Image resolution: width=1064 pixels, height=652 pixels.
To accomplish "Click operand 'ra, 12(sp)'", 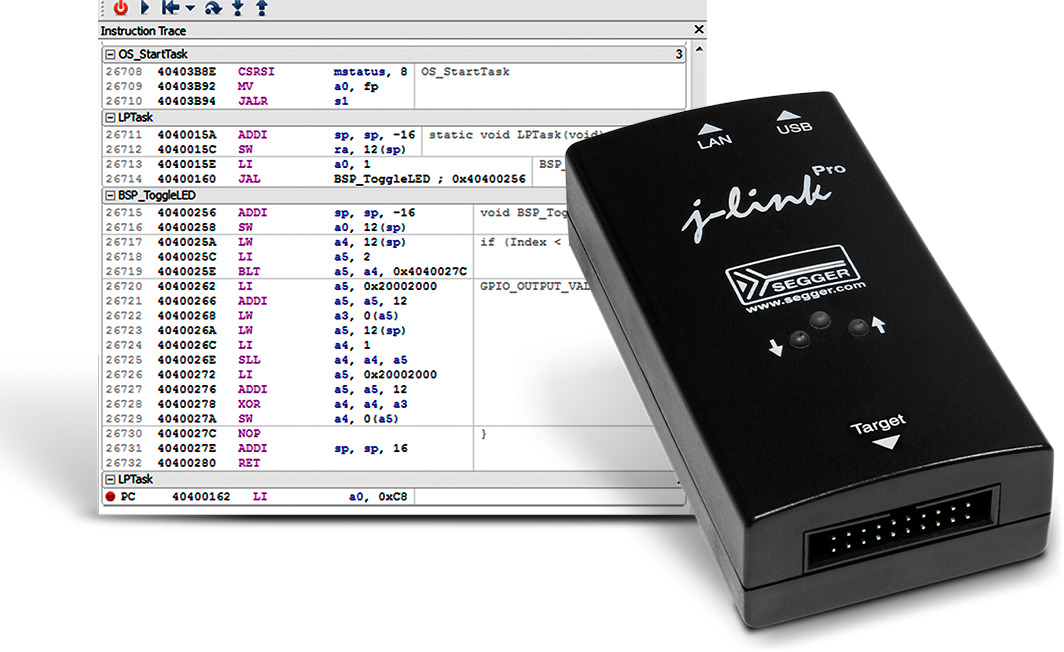I will coord(369,149).
